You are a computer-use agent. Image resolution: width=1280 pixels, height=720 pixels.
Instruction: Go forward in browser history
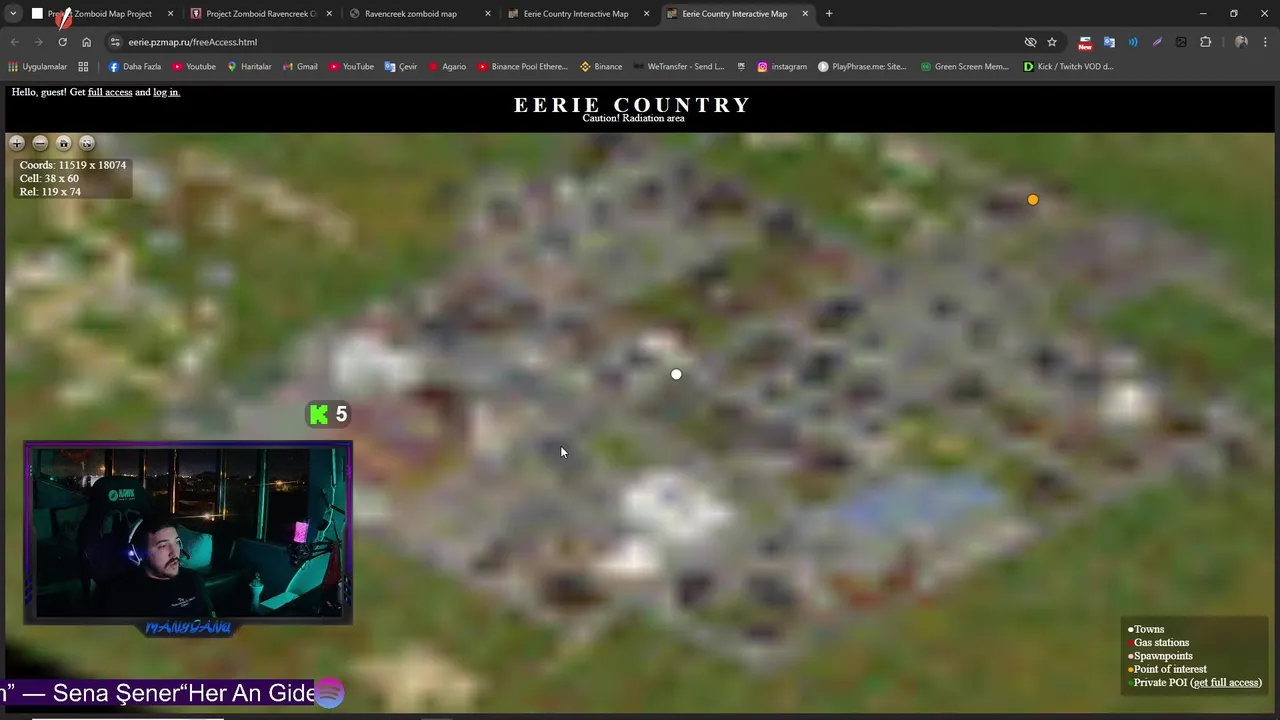click(x=38, y=42)
